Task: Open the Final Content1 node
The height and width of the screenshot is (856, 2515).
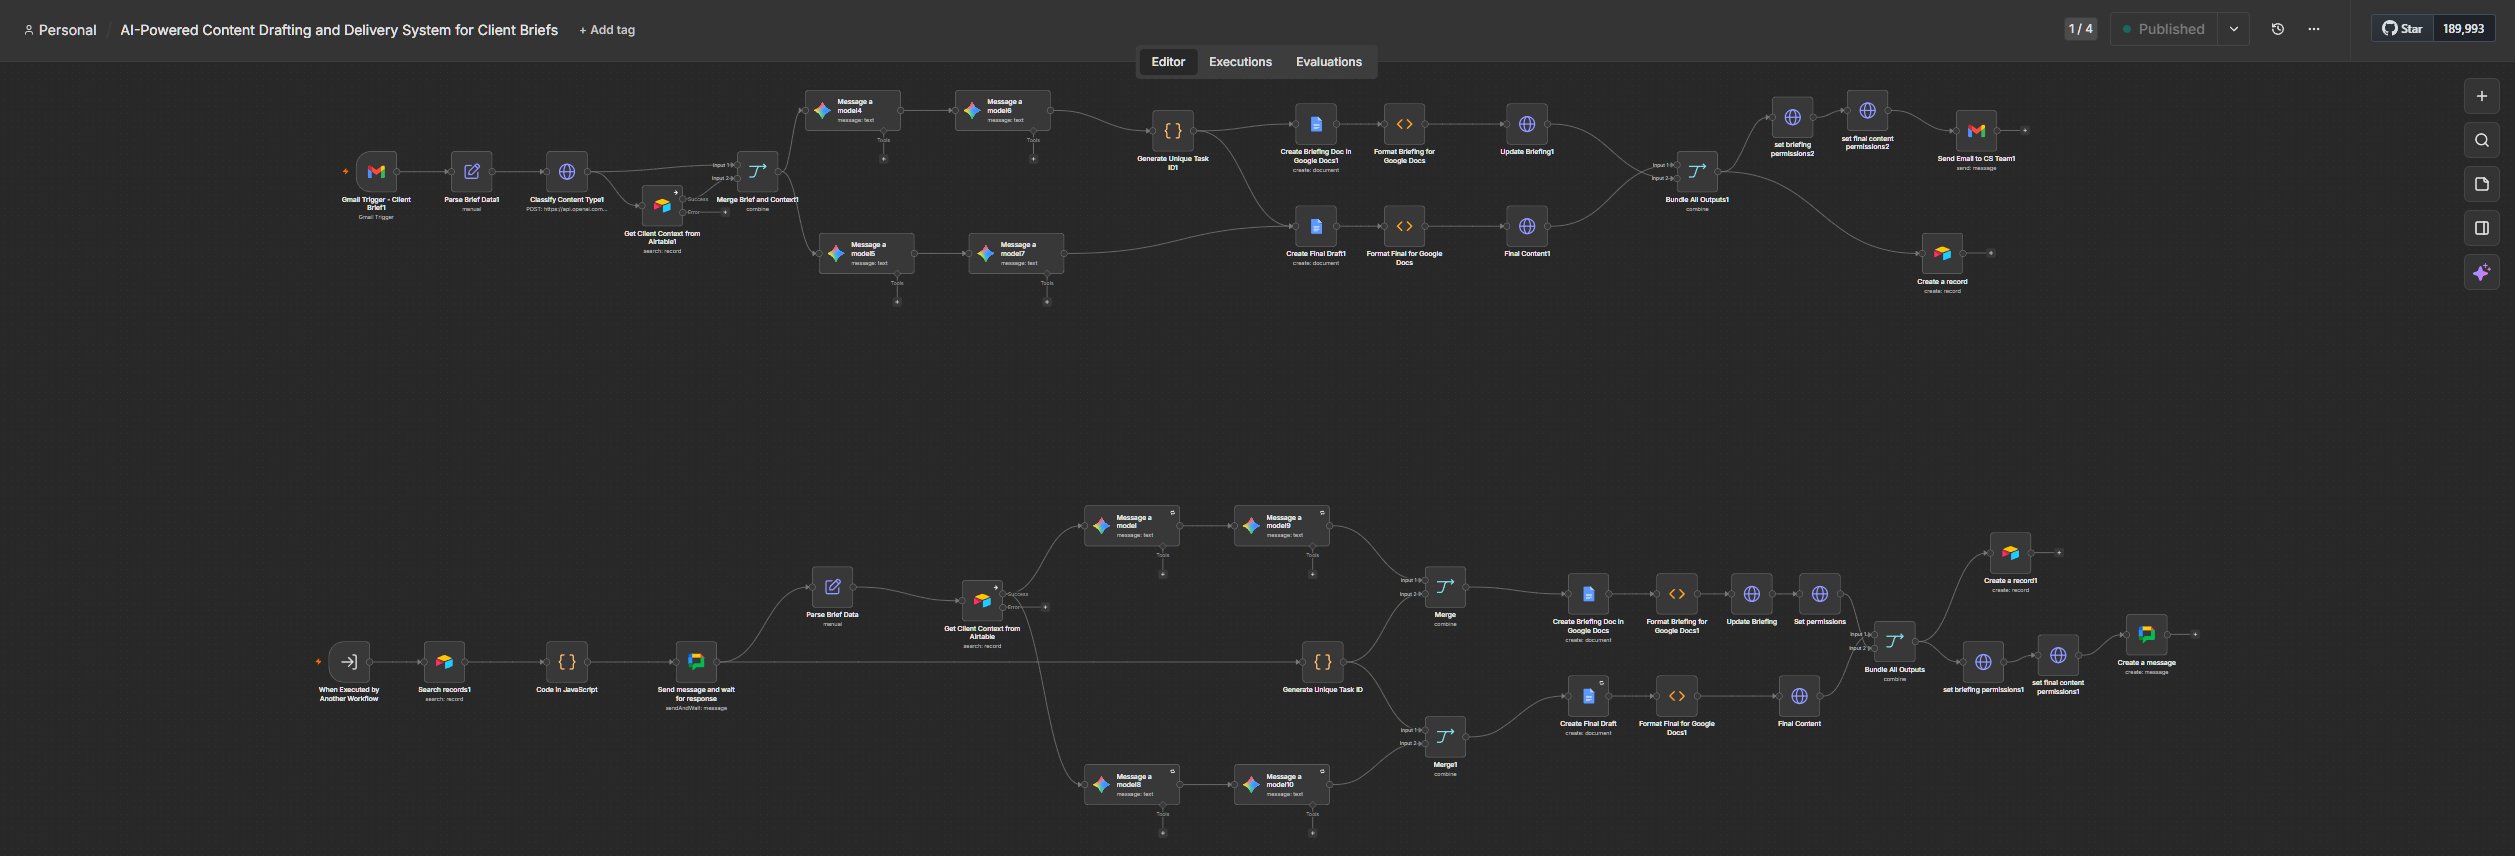Action: (x=1527, y=226)
